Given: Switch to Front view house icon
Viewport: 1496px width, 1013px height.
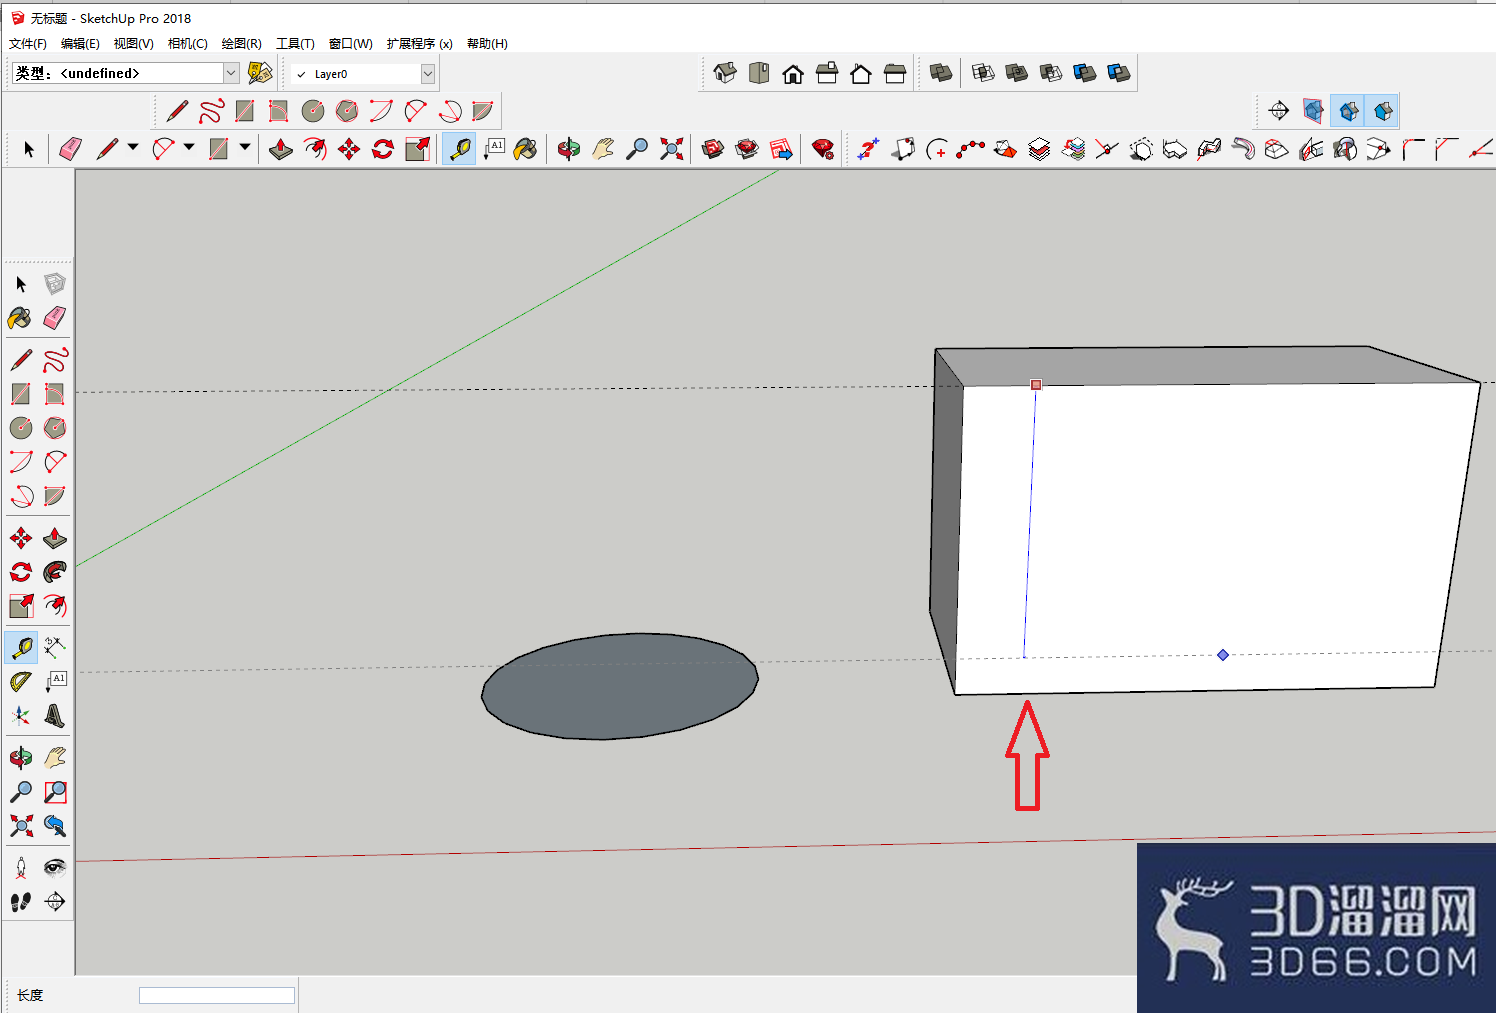Looking at the screenshot, I should point(793,73).
